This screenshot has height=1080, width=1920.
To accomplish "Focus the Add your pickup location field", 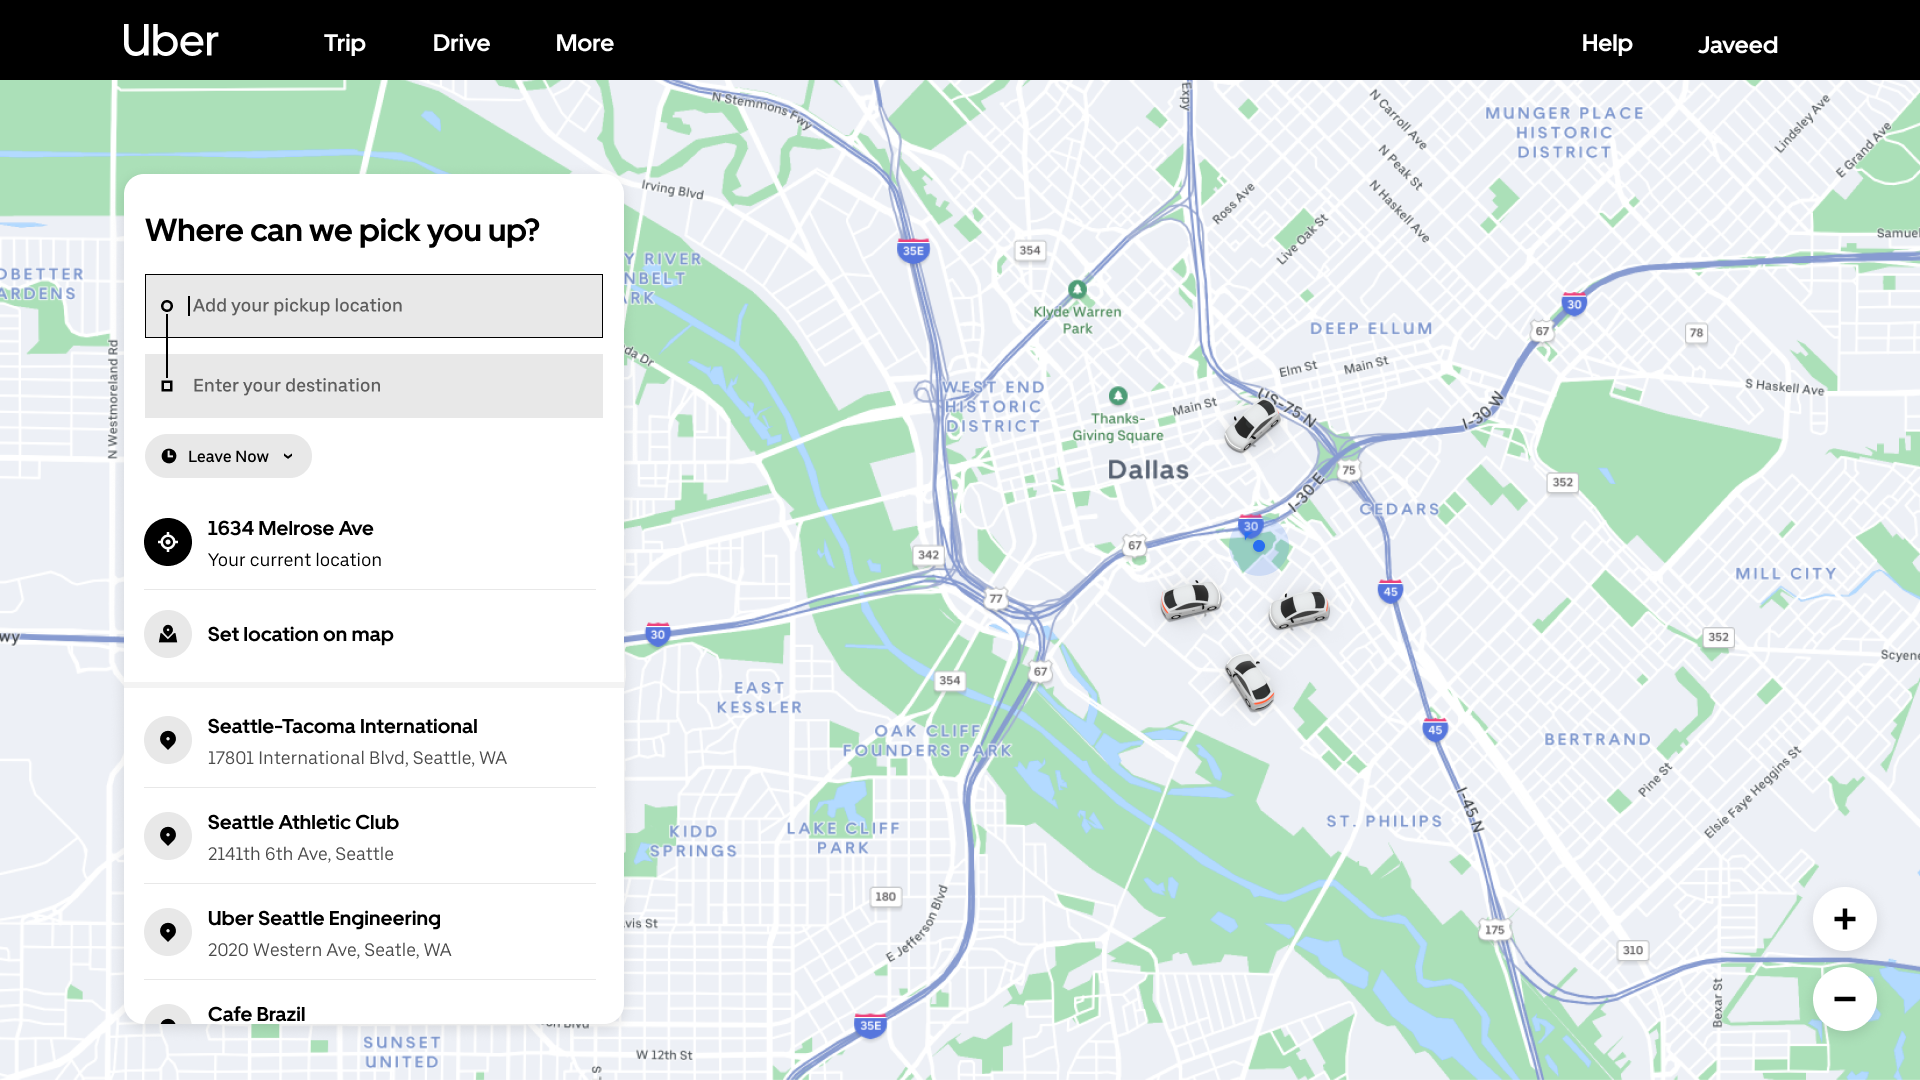I will click(374, 306).
